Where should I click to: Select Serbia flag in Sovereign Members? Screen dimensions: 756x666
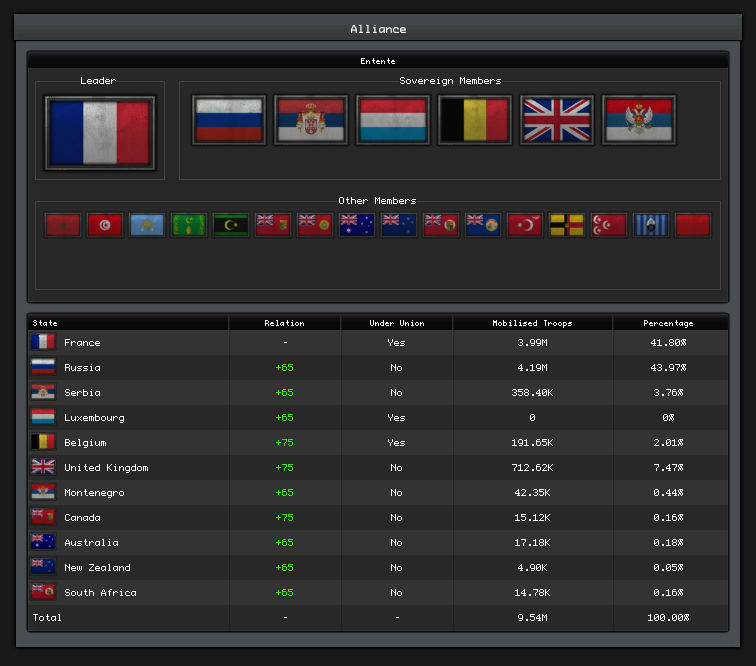(311, 120)
